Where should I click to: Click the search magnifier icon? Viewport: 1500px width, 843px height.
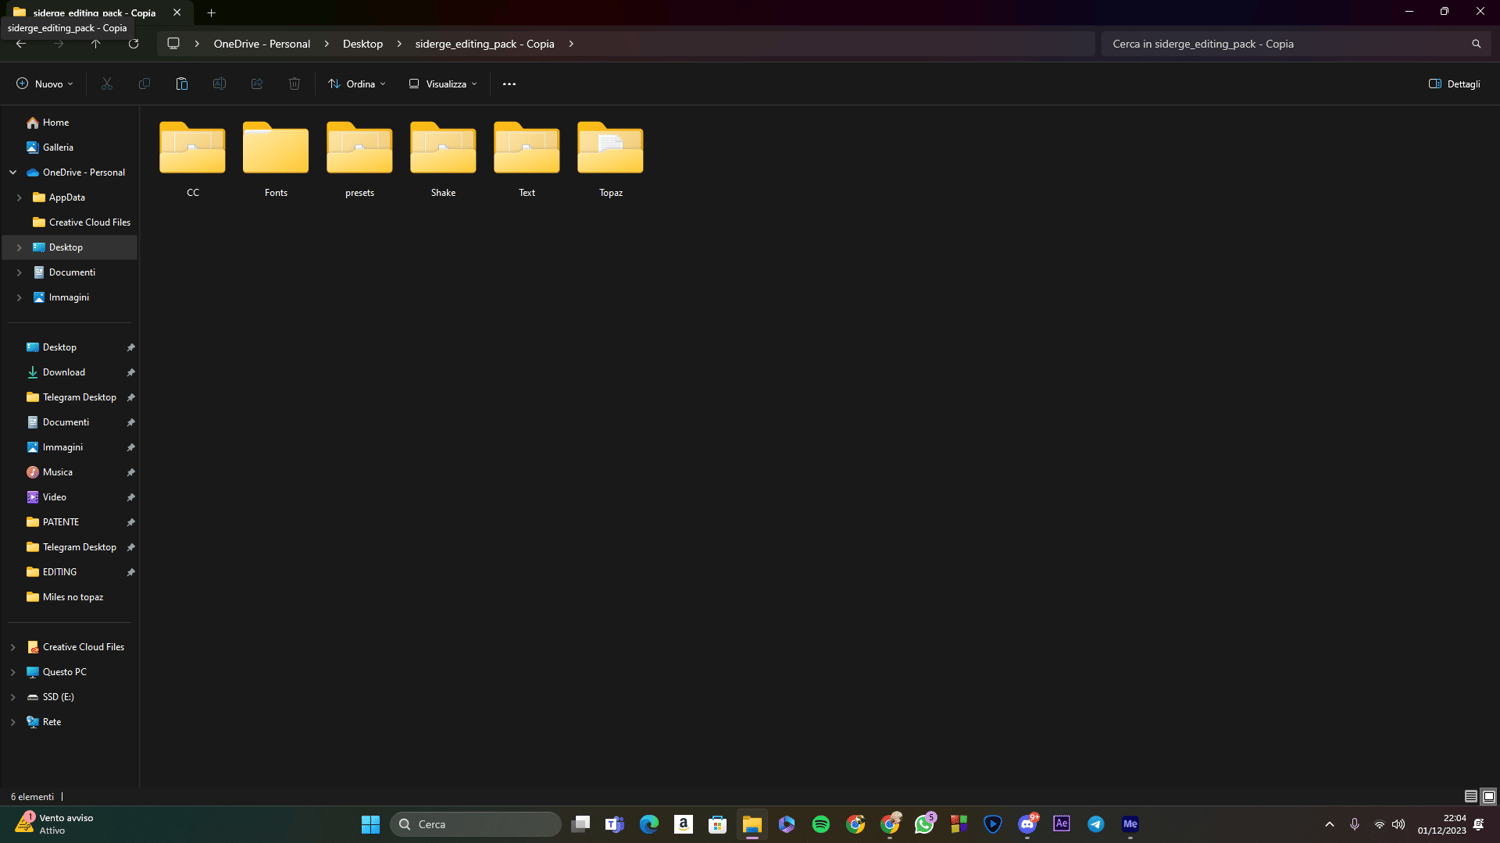tap(1476, 44)
